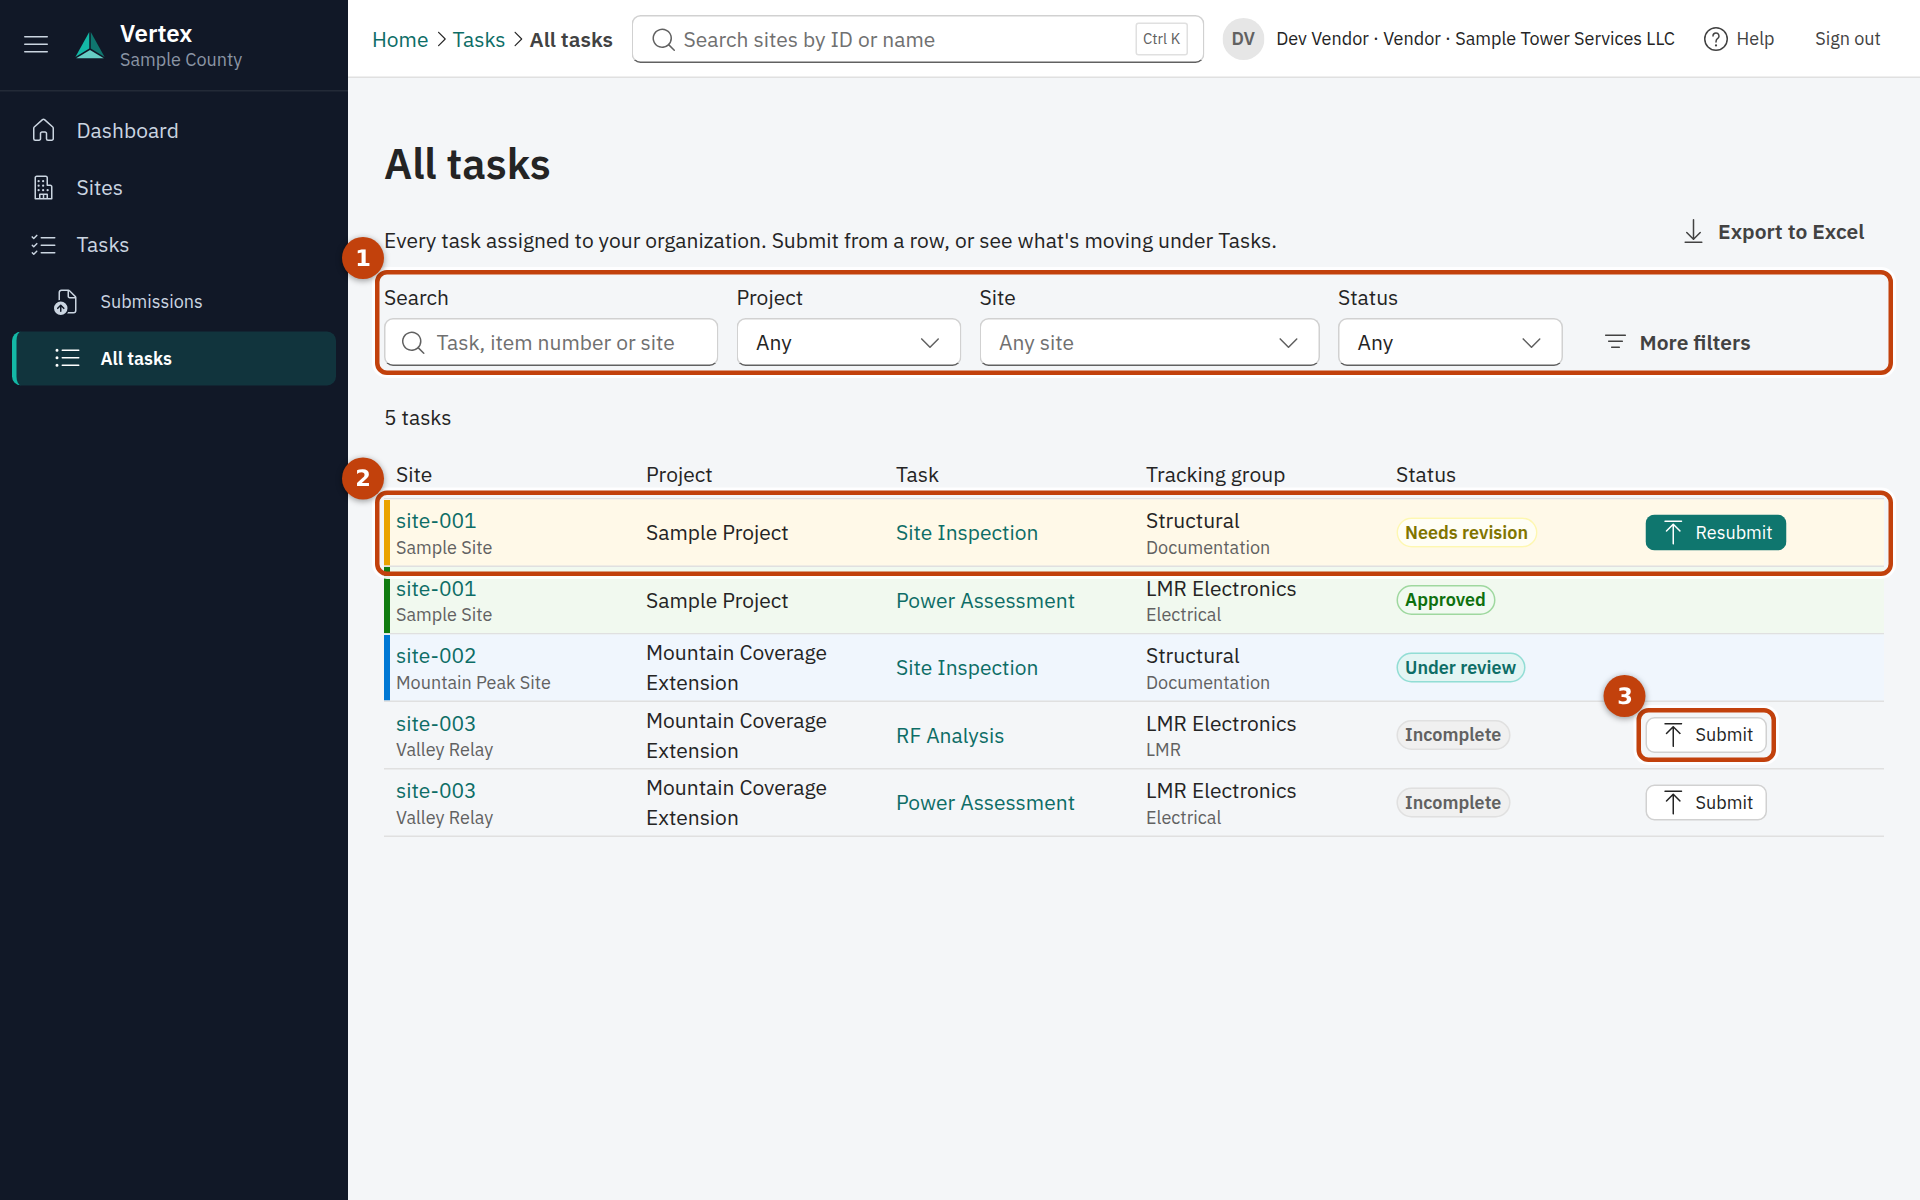Click the Sites building icon
1920x1200 pixels.
point(43,187)
